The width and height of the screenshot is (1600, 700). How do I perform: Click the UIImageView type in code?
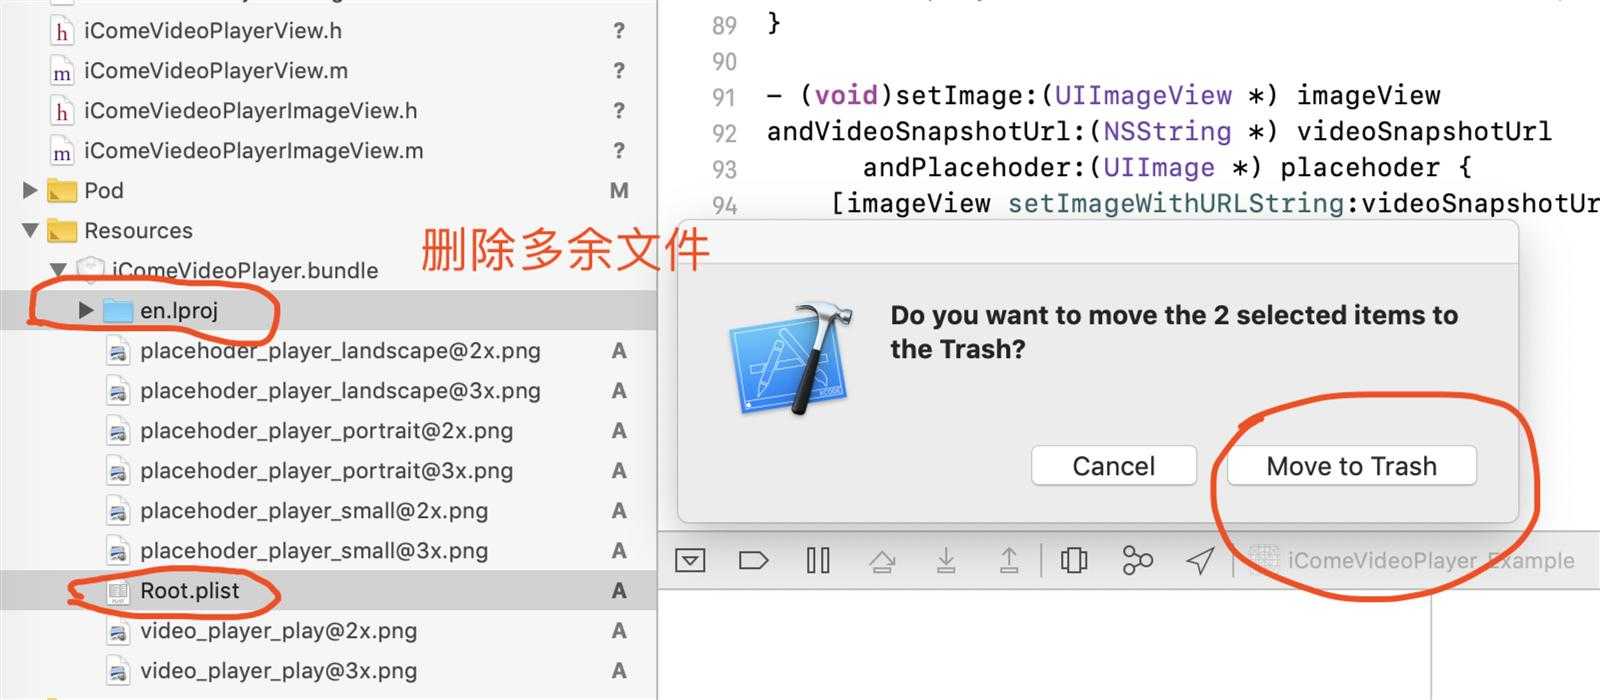click(1143, 96)
